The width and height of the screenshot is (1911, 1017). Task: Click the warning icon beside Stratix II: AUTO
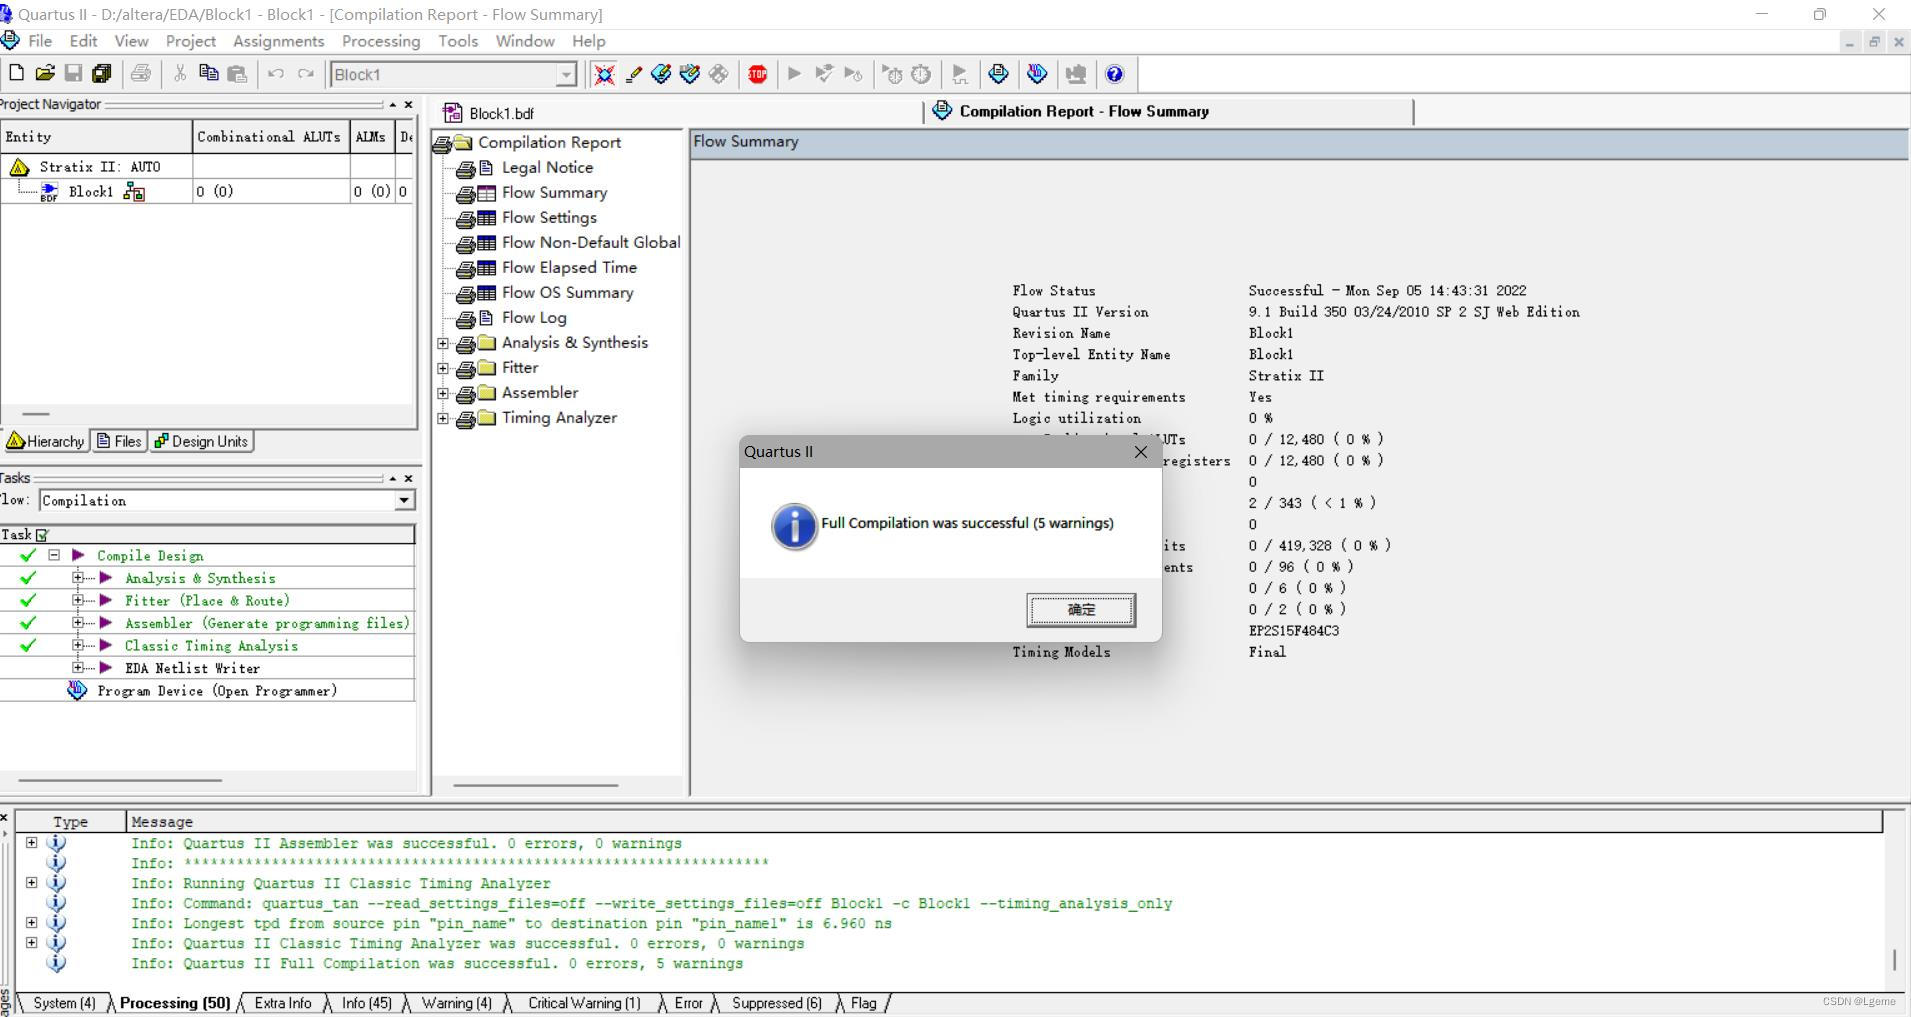(19, 166)
